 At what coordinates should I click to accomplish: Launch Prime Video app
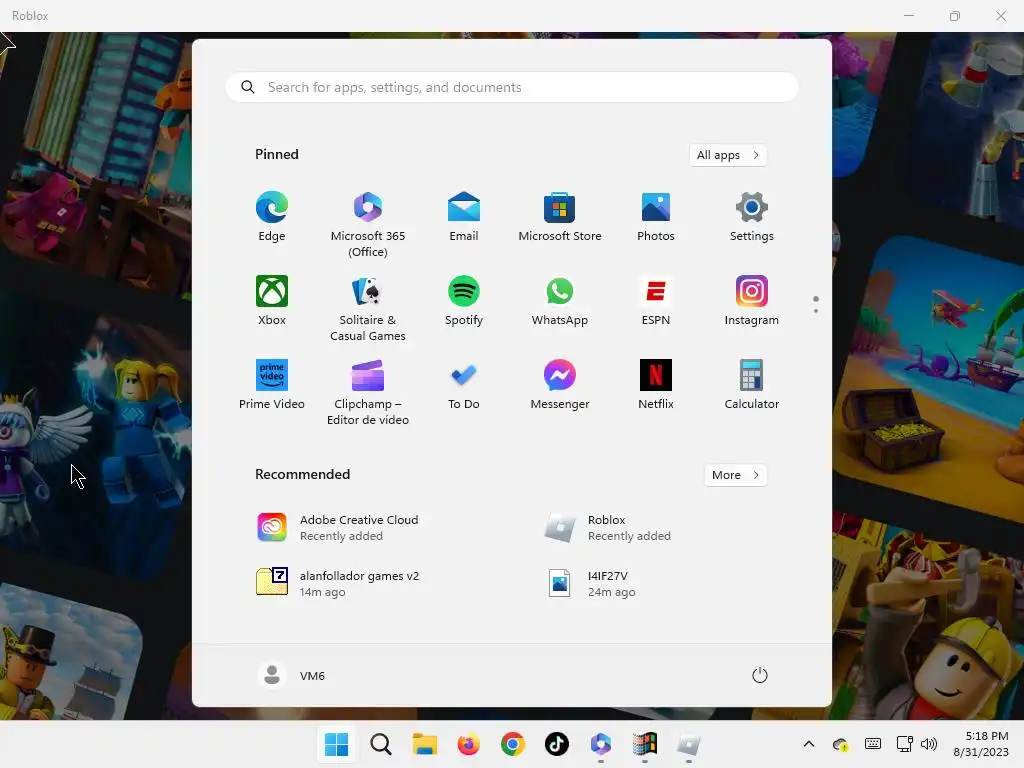pos(272,385)
